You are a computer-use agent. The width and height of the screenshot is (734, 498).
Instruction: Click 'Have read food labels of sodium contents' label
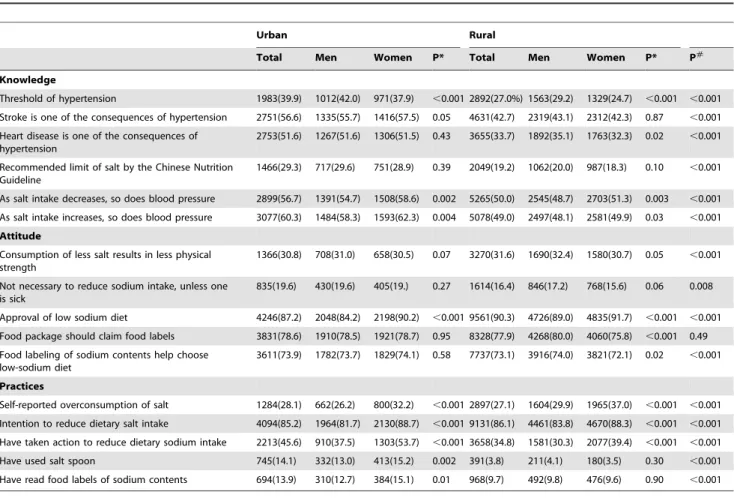[94, 480]
